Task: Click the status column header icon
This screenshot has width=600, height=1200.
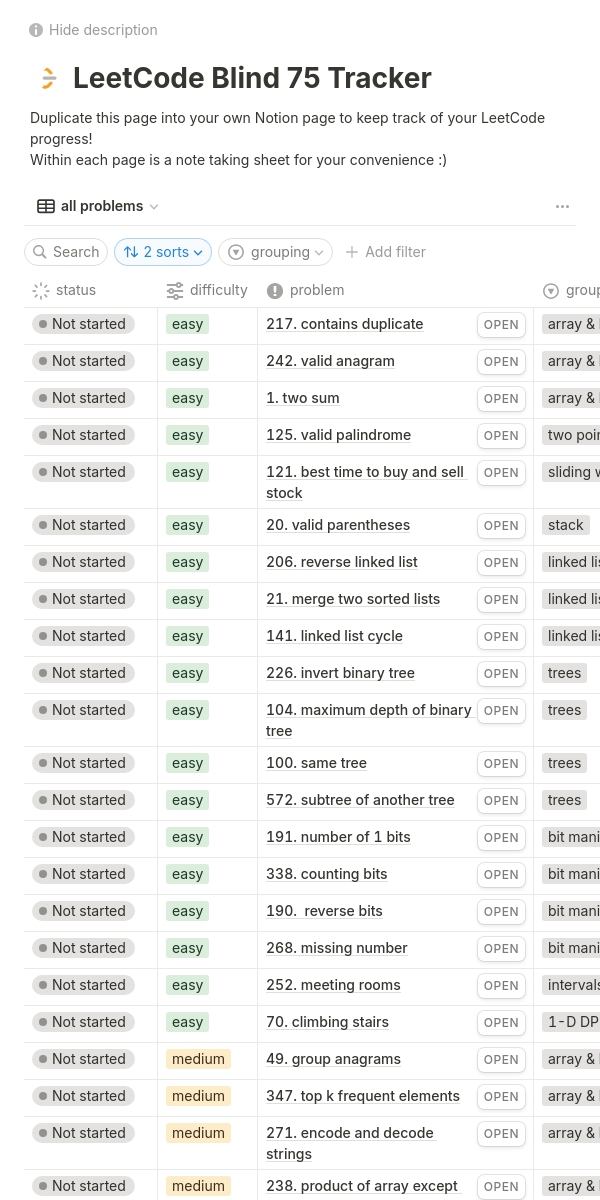Action: tap(41, 290)
